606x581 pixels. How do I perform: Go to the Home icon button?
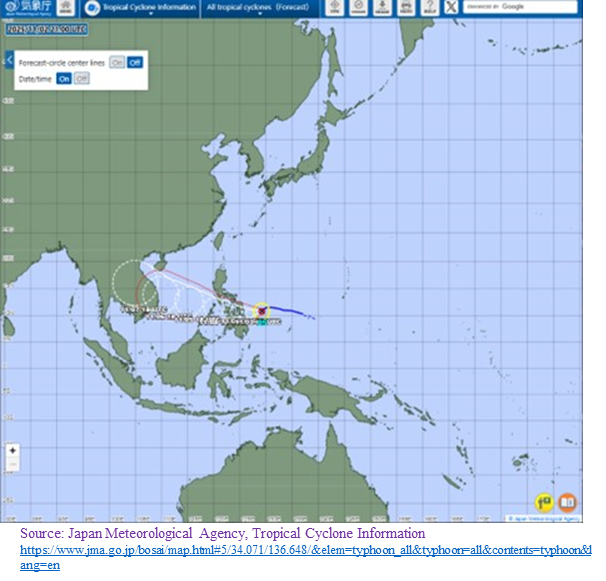point(333,8)
